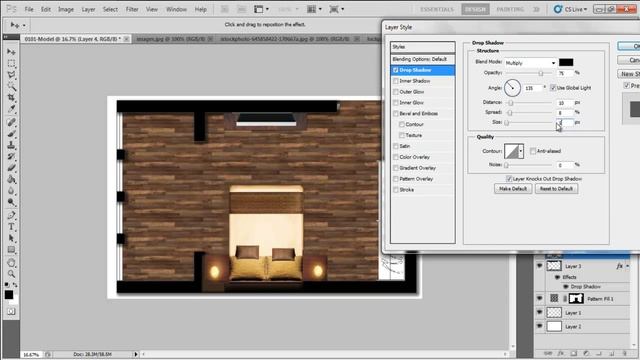640x360 pixels.
Task: Switch to the Painting workspace
Action: tap(510, 9)
